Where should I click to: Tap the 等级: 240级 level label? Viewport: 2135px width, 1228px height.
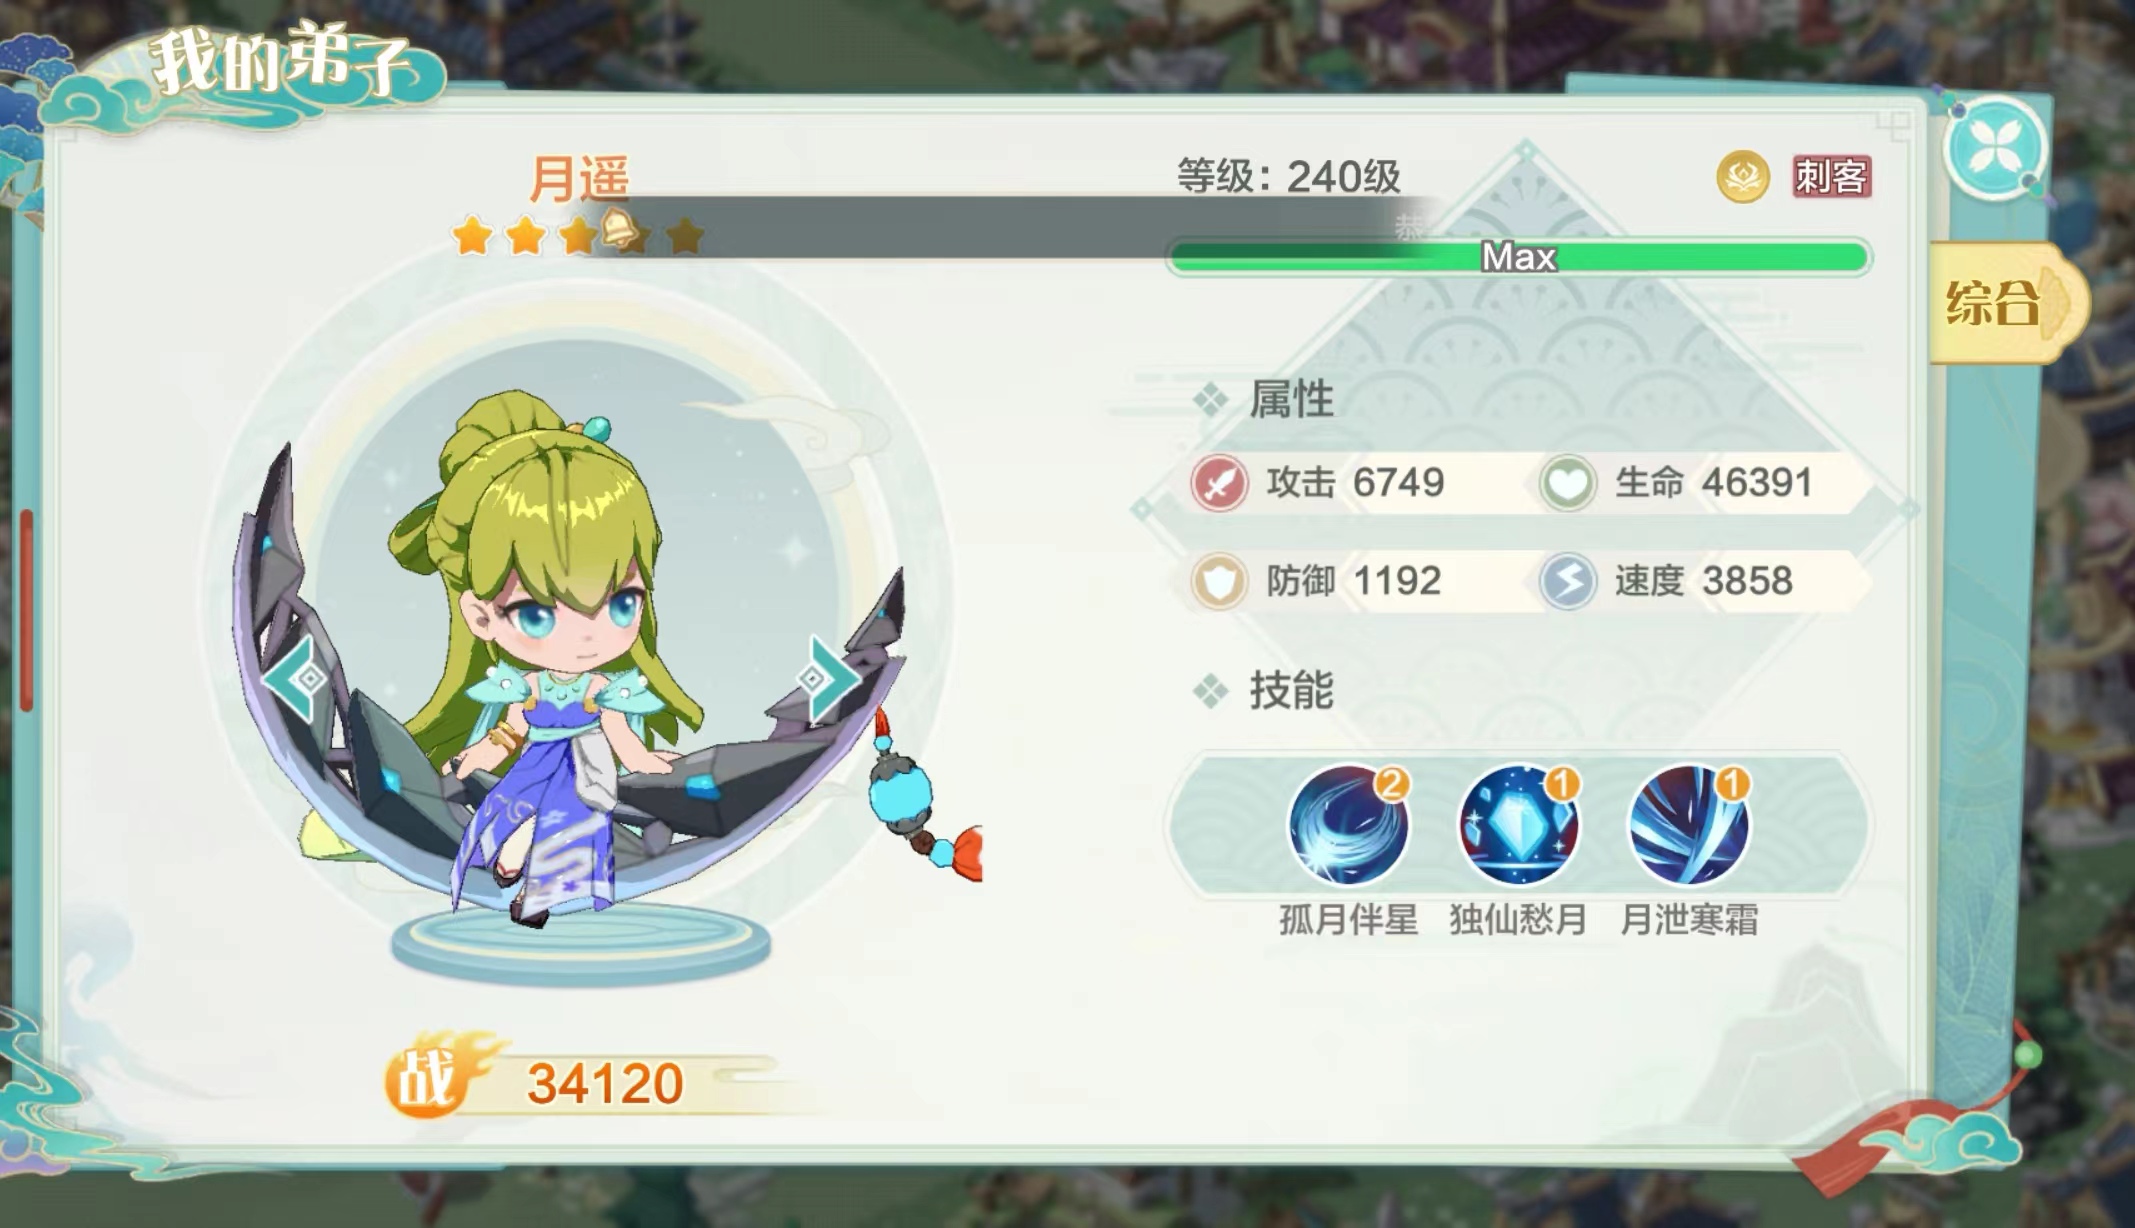pos(1288,177)
